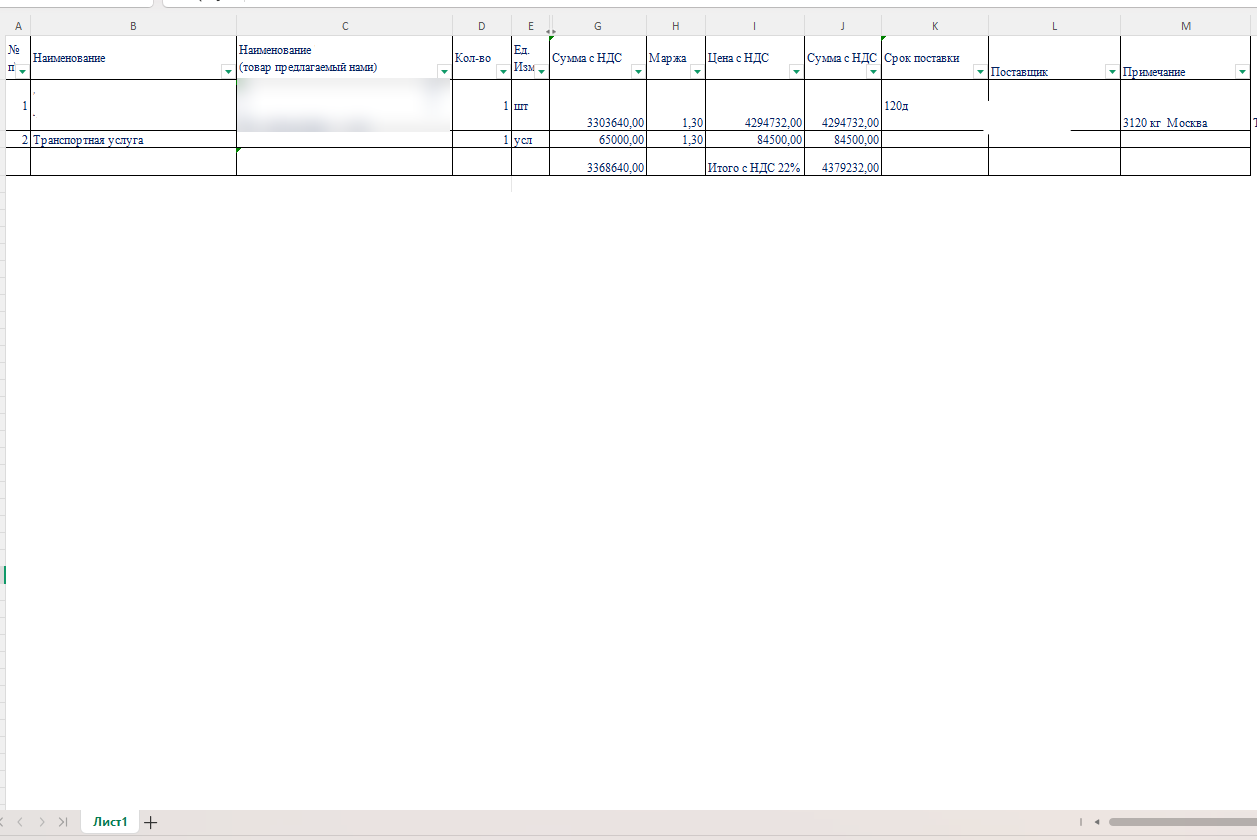This screenshot has height=840, width=1257.
Task: Select the Цена с НДС cell 84500,00
Action: [x=755, y=140]
